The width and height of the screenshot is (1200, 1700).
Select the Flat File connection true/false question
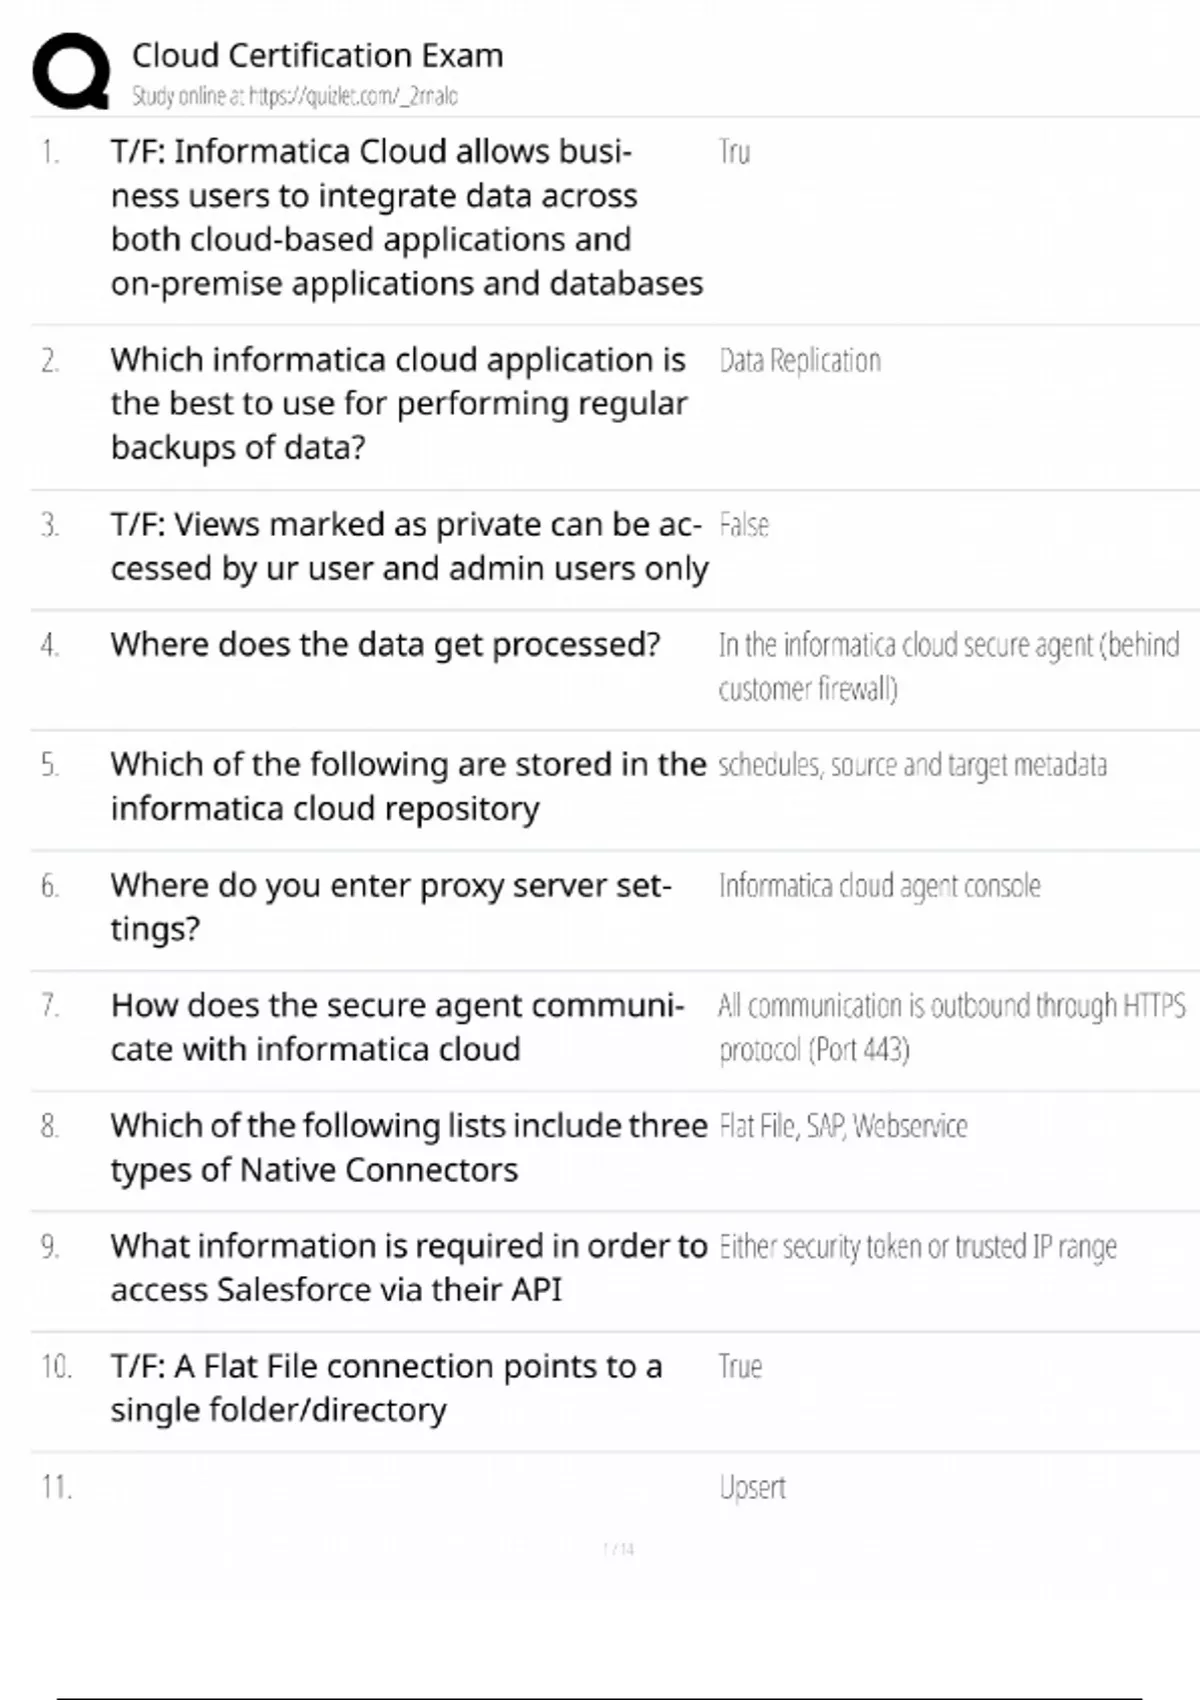386,1387
